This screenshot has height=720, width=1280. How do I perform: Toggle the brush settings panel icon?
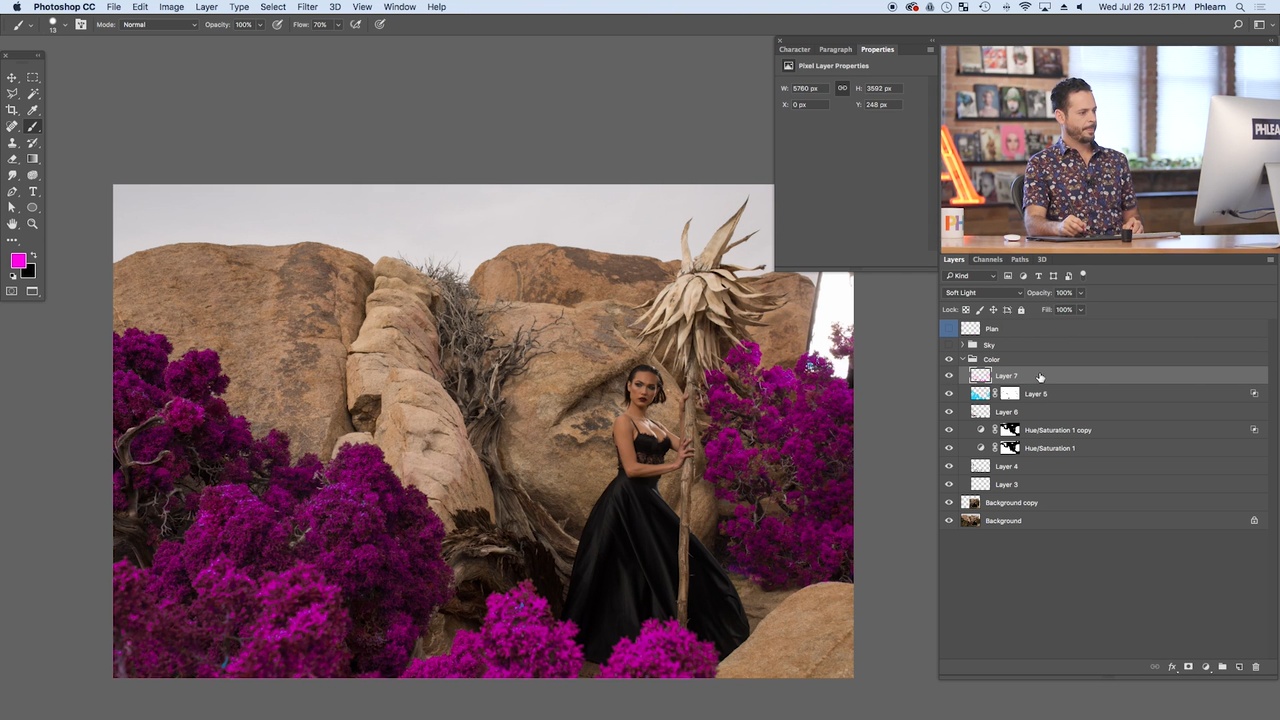tap(81, 24)
